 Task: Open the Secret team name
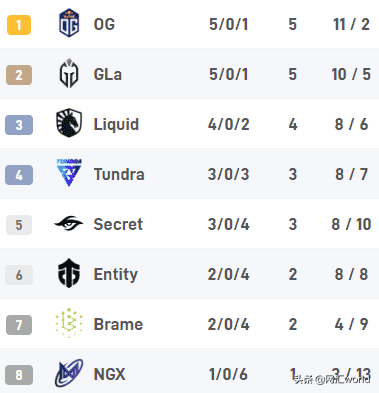(118, 224)
